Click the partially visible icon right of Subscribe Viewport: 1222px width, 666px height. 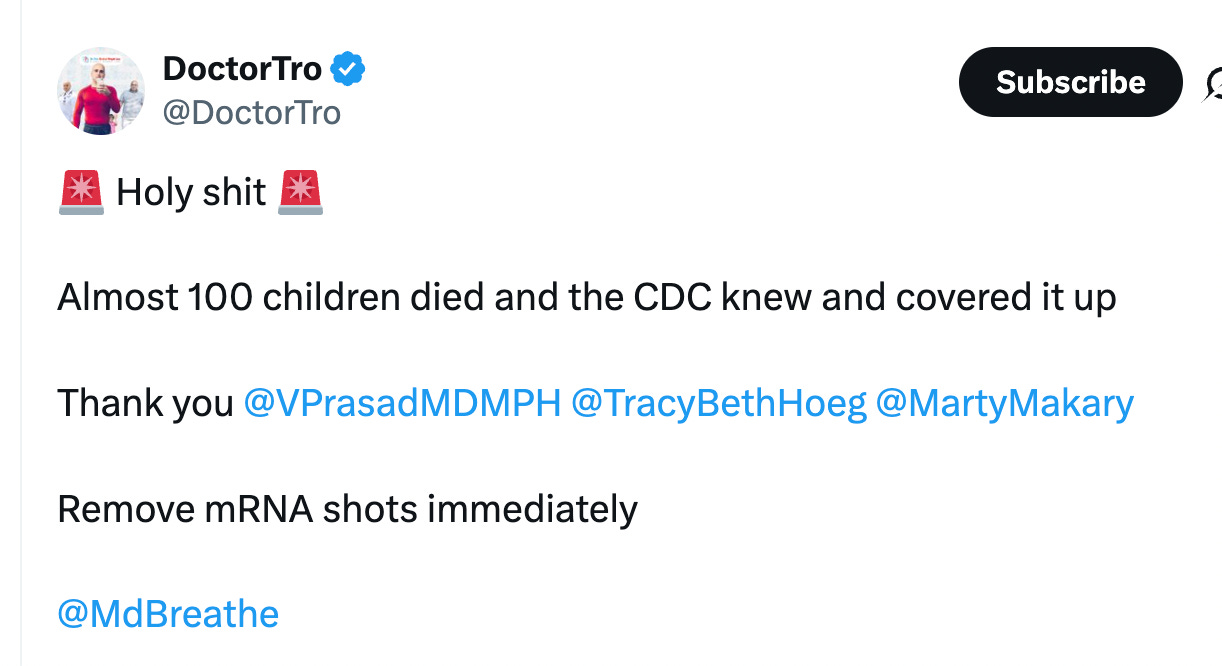click(x=1213, y=83)
